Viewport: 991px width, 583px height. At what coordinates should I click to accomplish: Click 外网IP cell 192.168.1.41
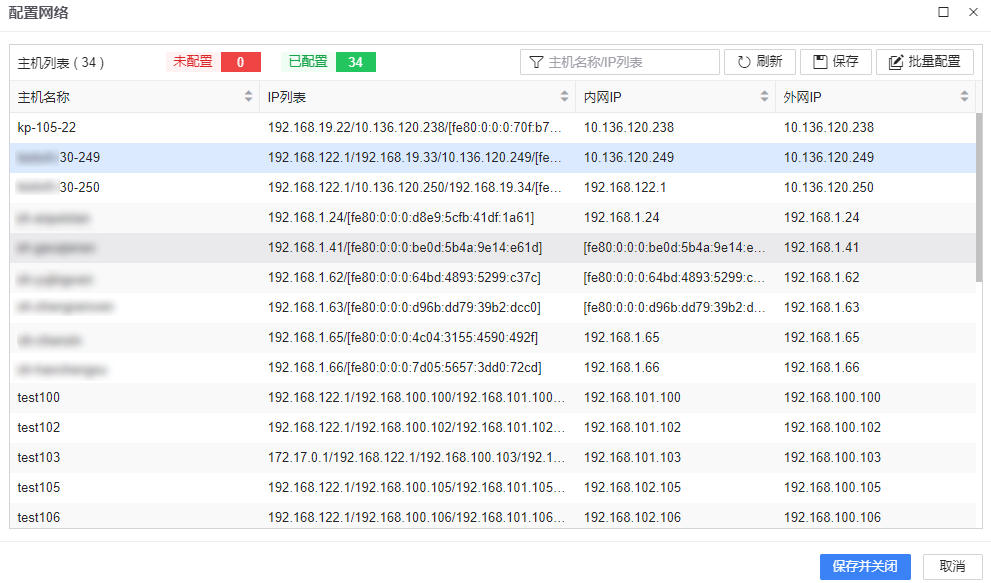coord(822,248)
